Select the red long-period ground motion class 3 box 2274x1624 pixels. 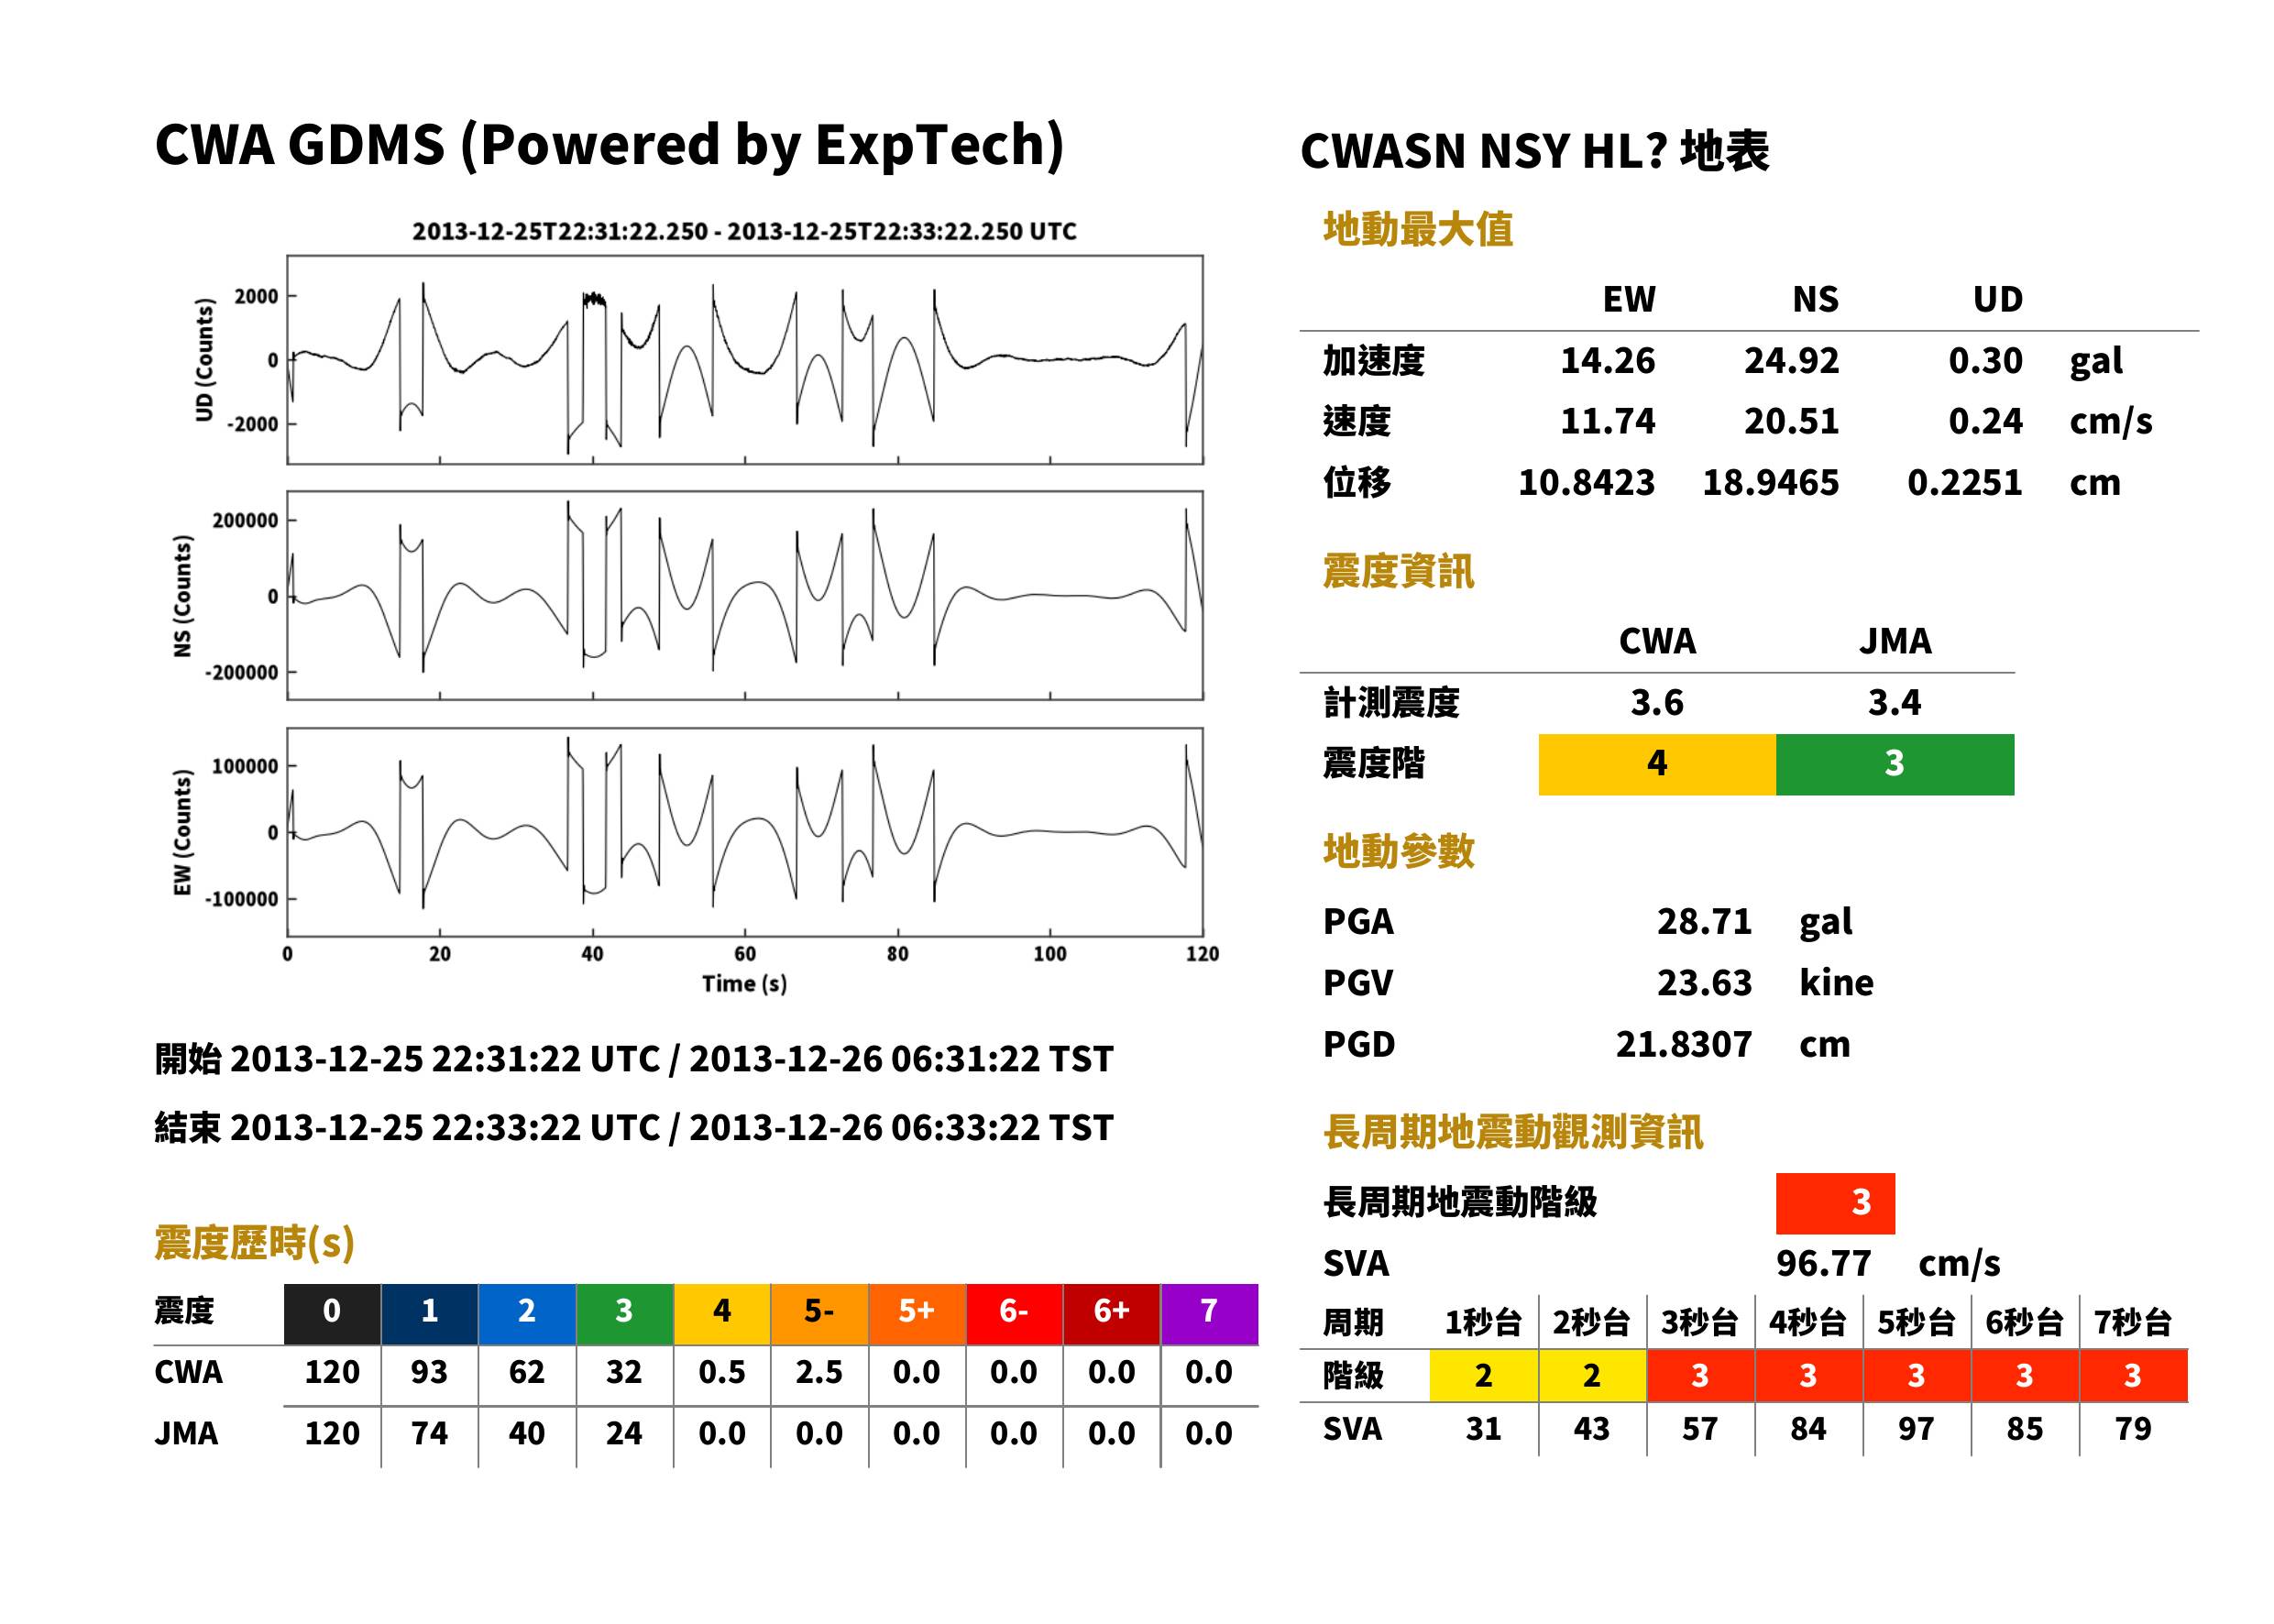[x=1835, y=1203]
